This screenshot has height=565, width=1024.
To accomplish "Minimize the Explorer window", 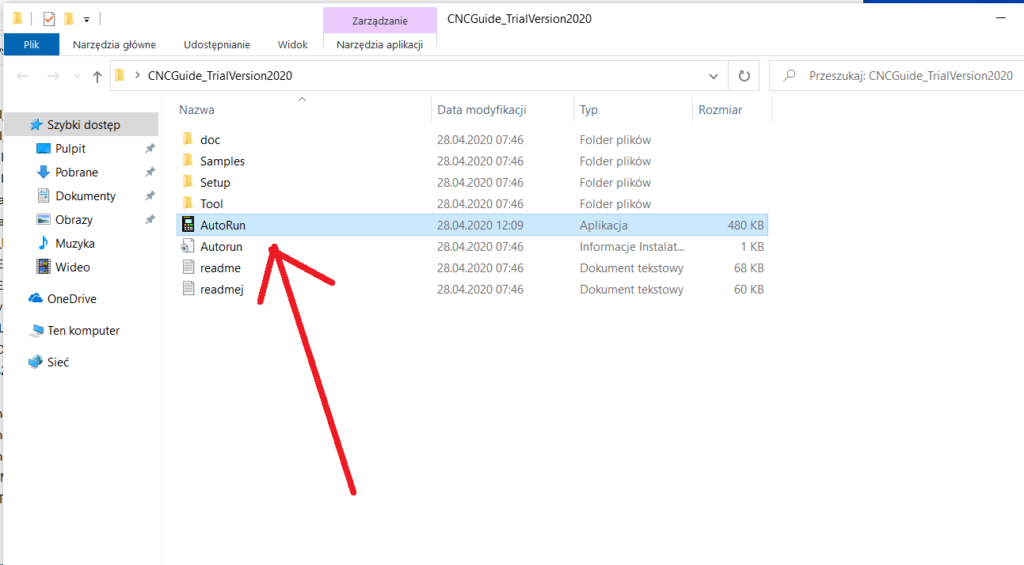I will point(1000,18).
